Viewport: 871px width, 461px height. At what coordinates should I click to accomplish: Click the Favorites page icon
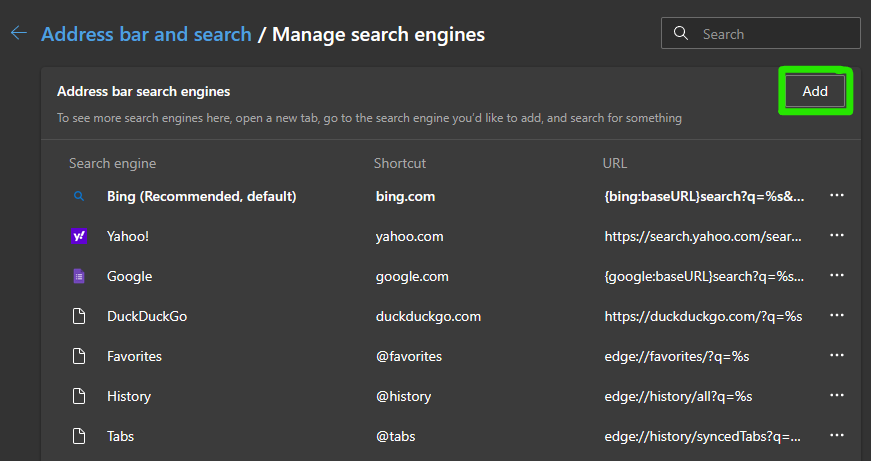tap(79, 356)
